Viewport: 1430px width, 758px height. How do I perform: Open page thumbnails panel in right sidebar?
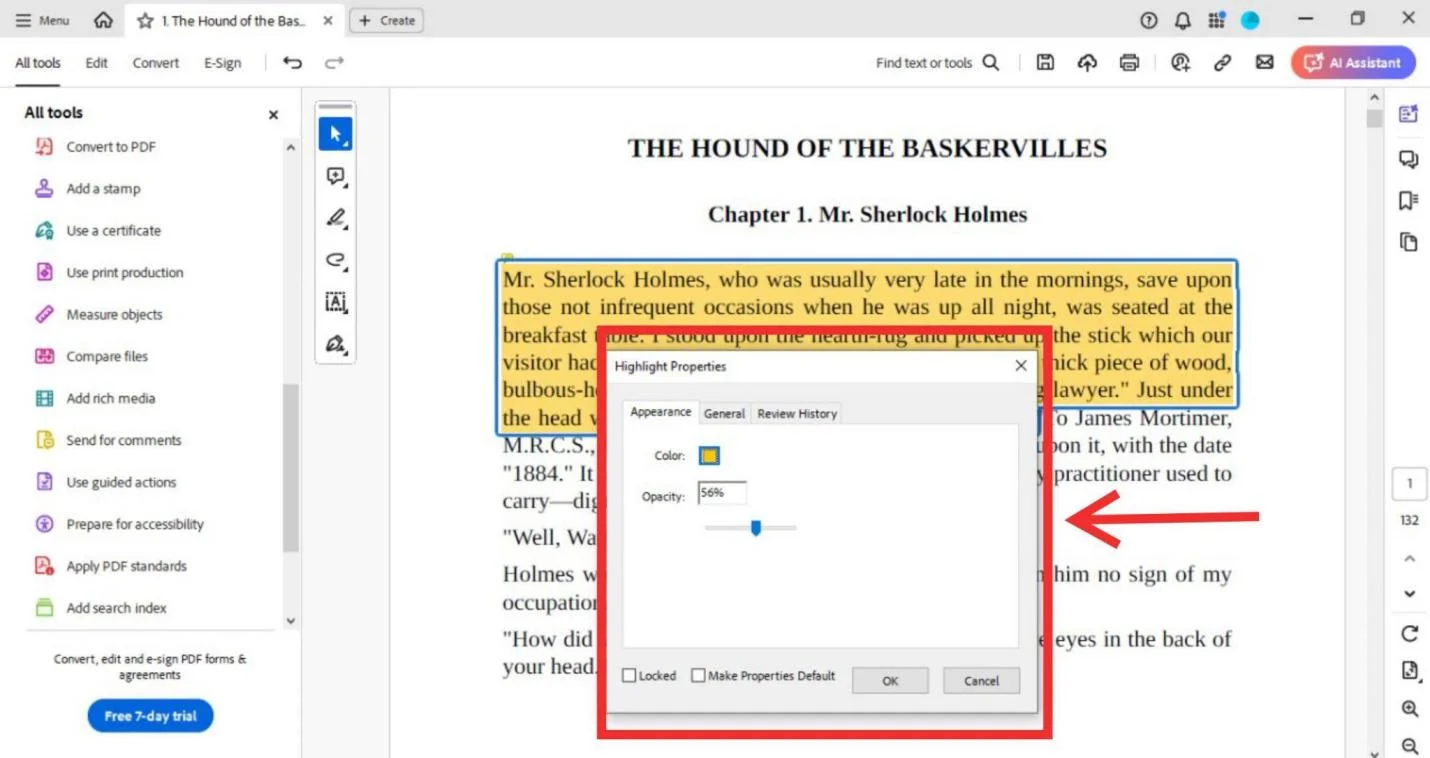1409,242
